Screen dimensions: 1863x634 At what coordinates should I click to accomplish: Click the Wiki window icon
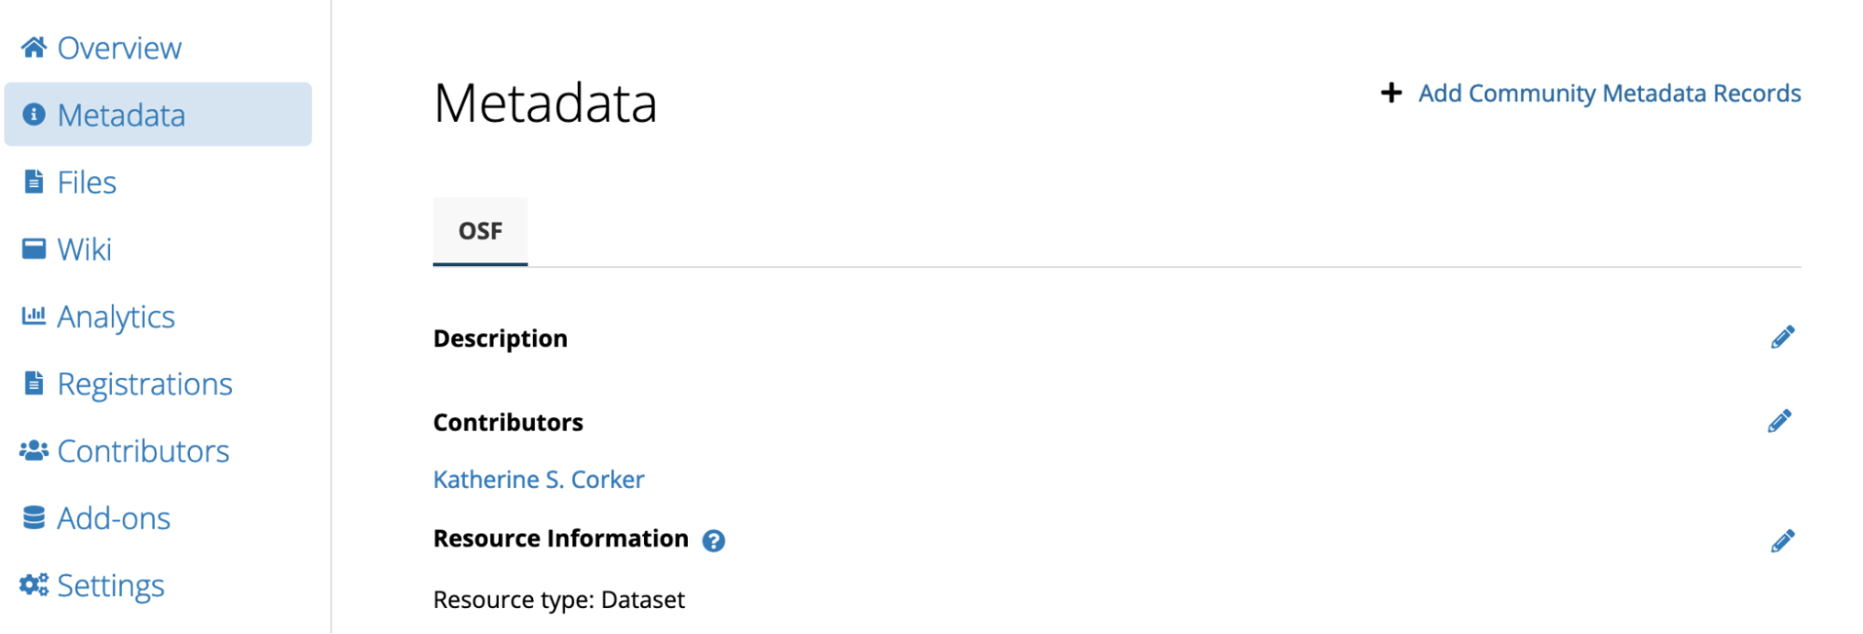34,249
